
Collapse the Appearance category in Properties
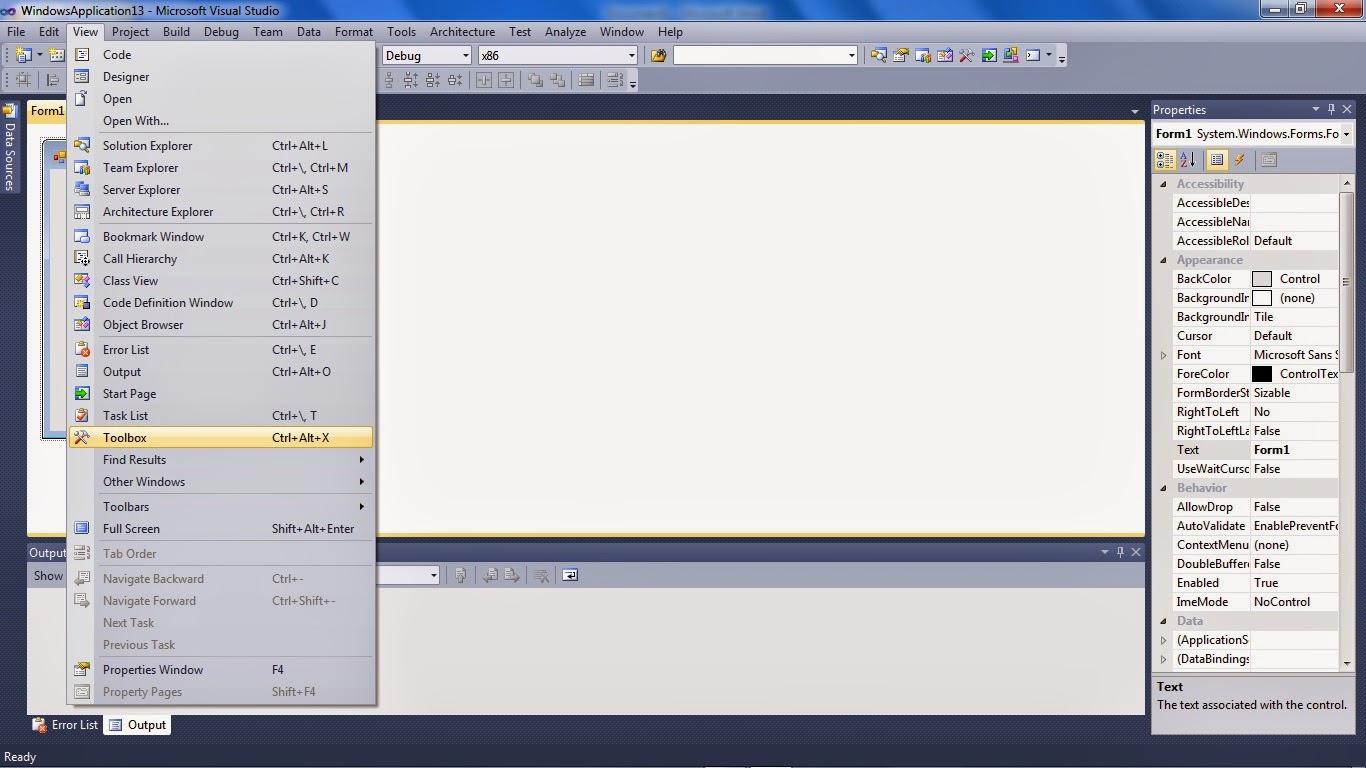1164,260
